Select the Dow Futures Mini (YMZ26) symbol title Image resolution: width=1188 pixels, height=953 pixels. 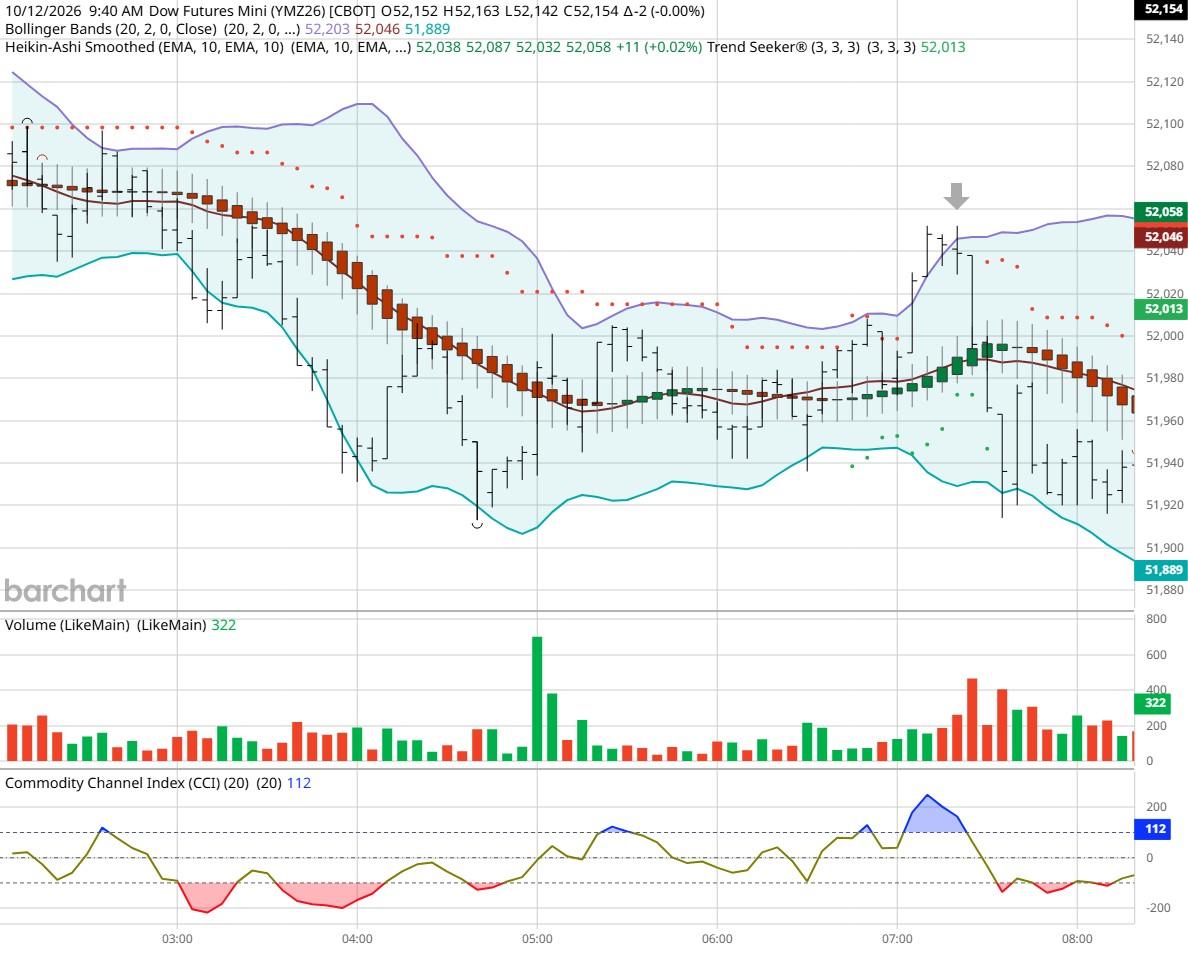236,11
